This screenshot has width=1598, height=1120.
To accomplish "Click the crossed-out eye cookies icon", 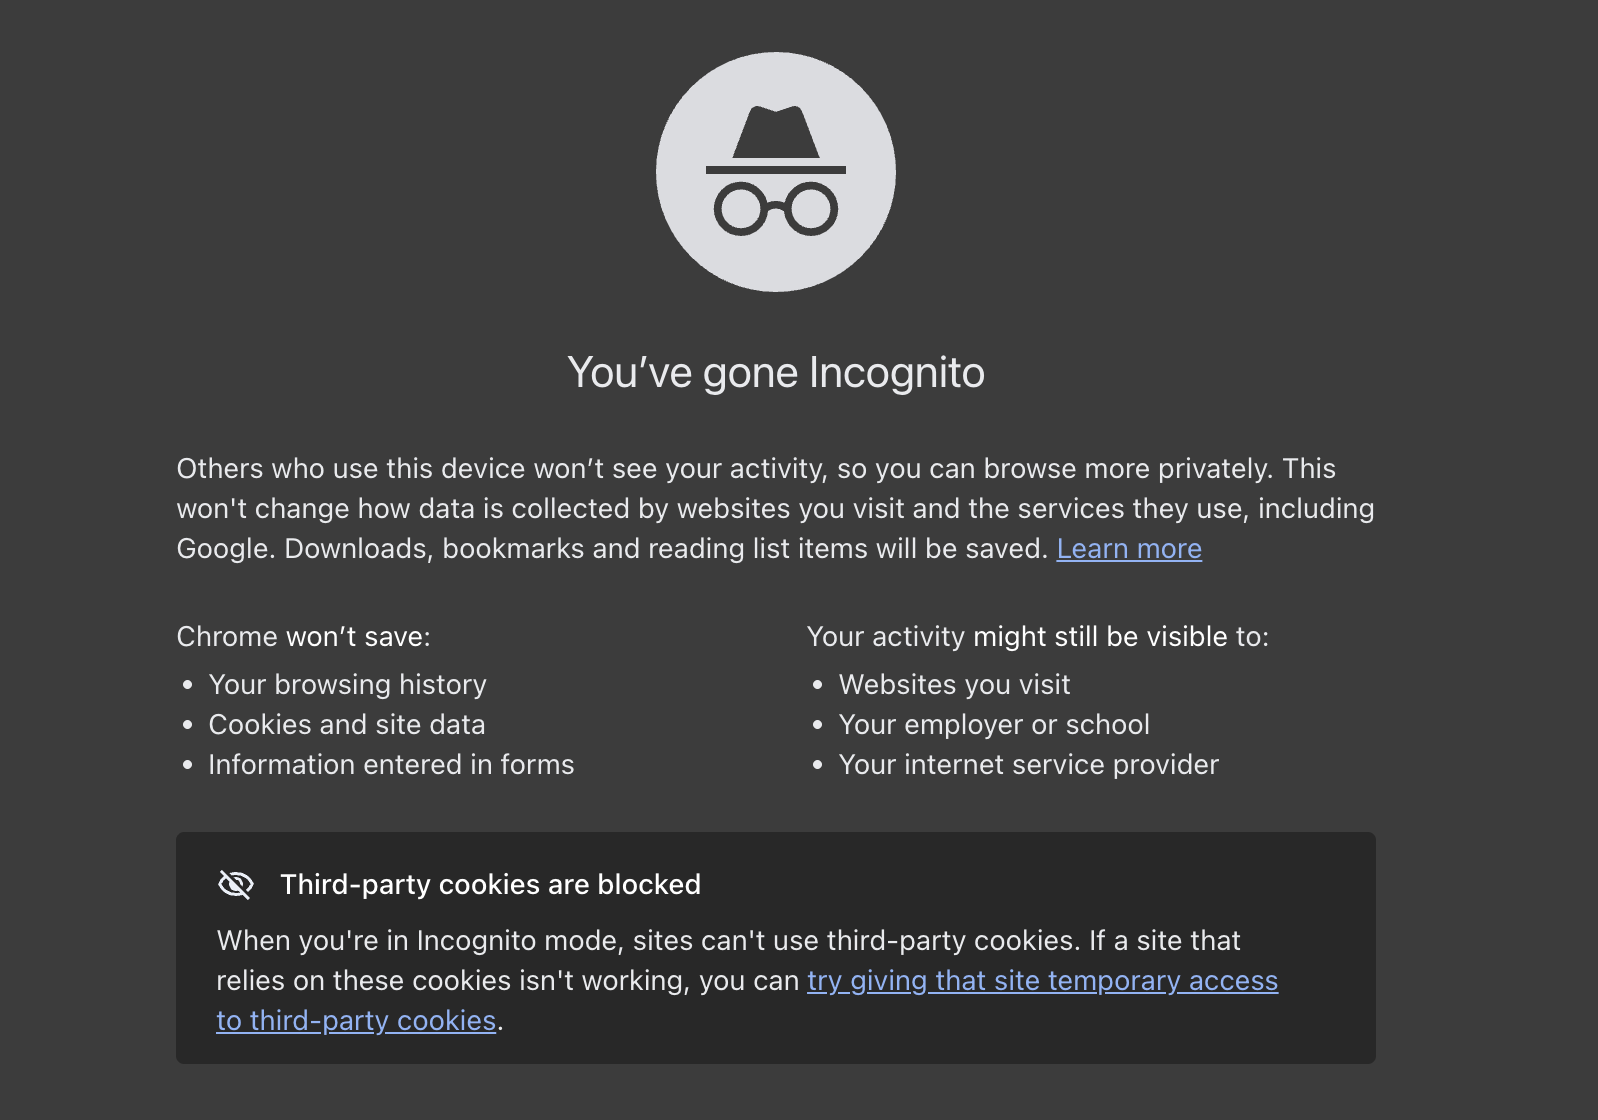I will click(x=235, y=884).
